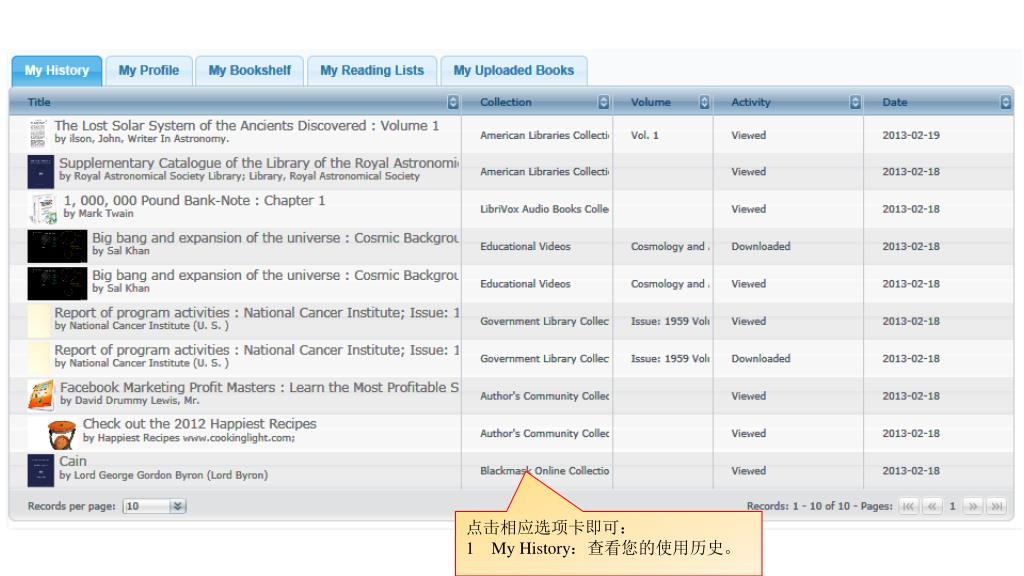Open the Cain book title
This screenshot has height=576, width=1024.
(72, 461)
